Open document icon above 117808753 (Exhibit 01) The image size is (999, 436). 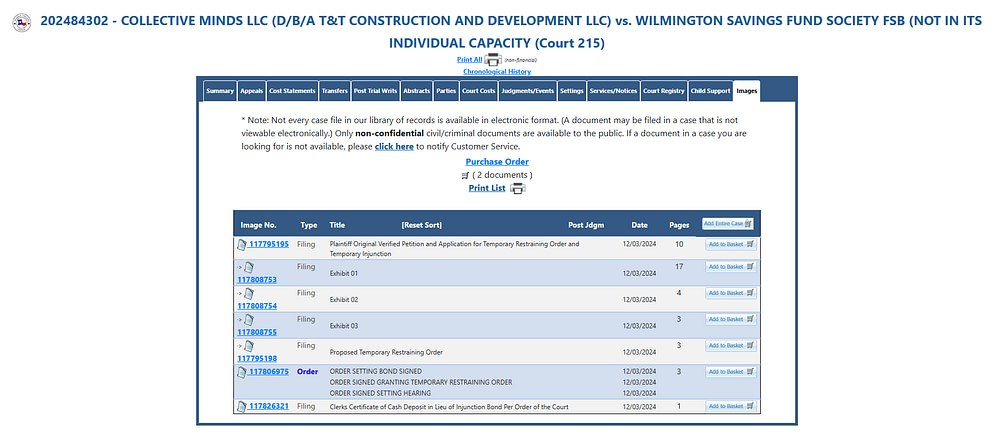[x=248, y=268]
